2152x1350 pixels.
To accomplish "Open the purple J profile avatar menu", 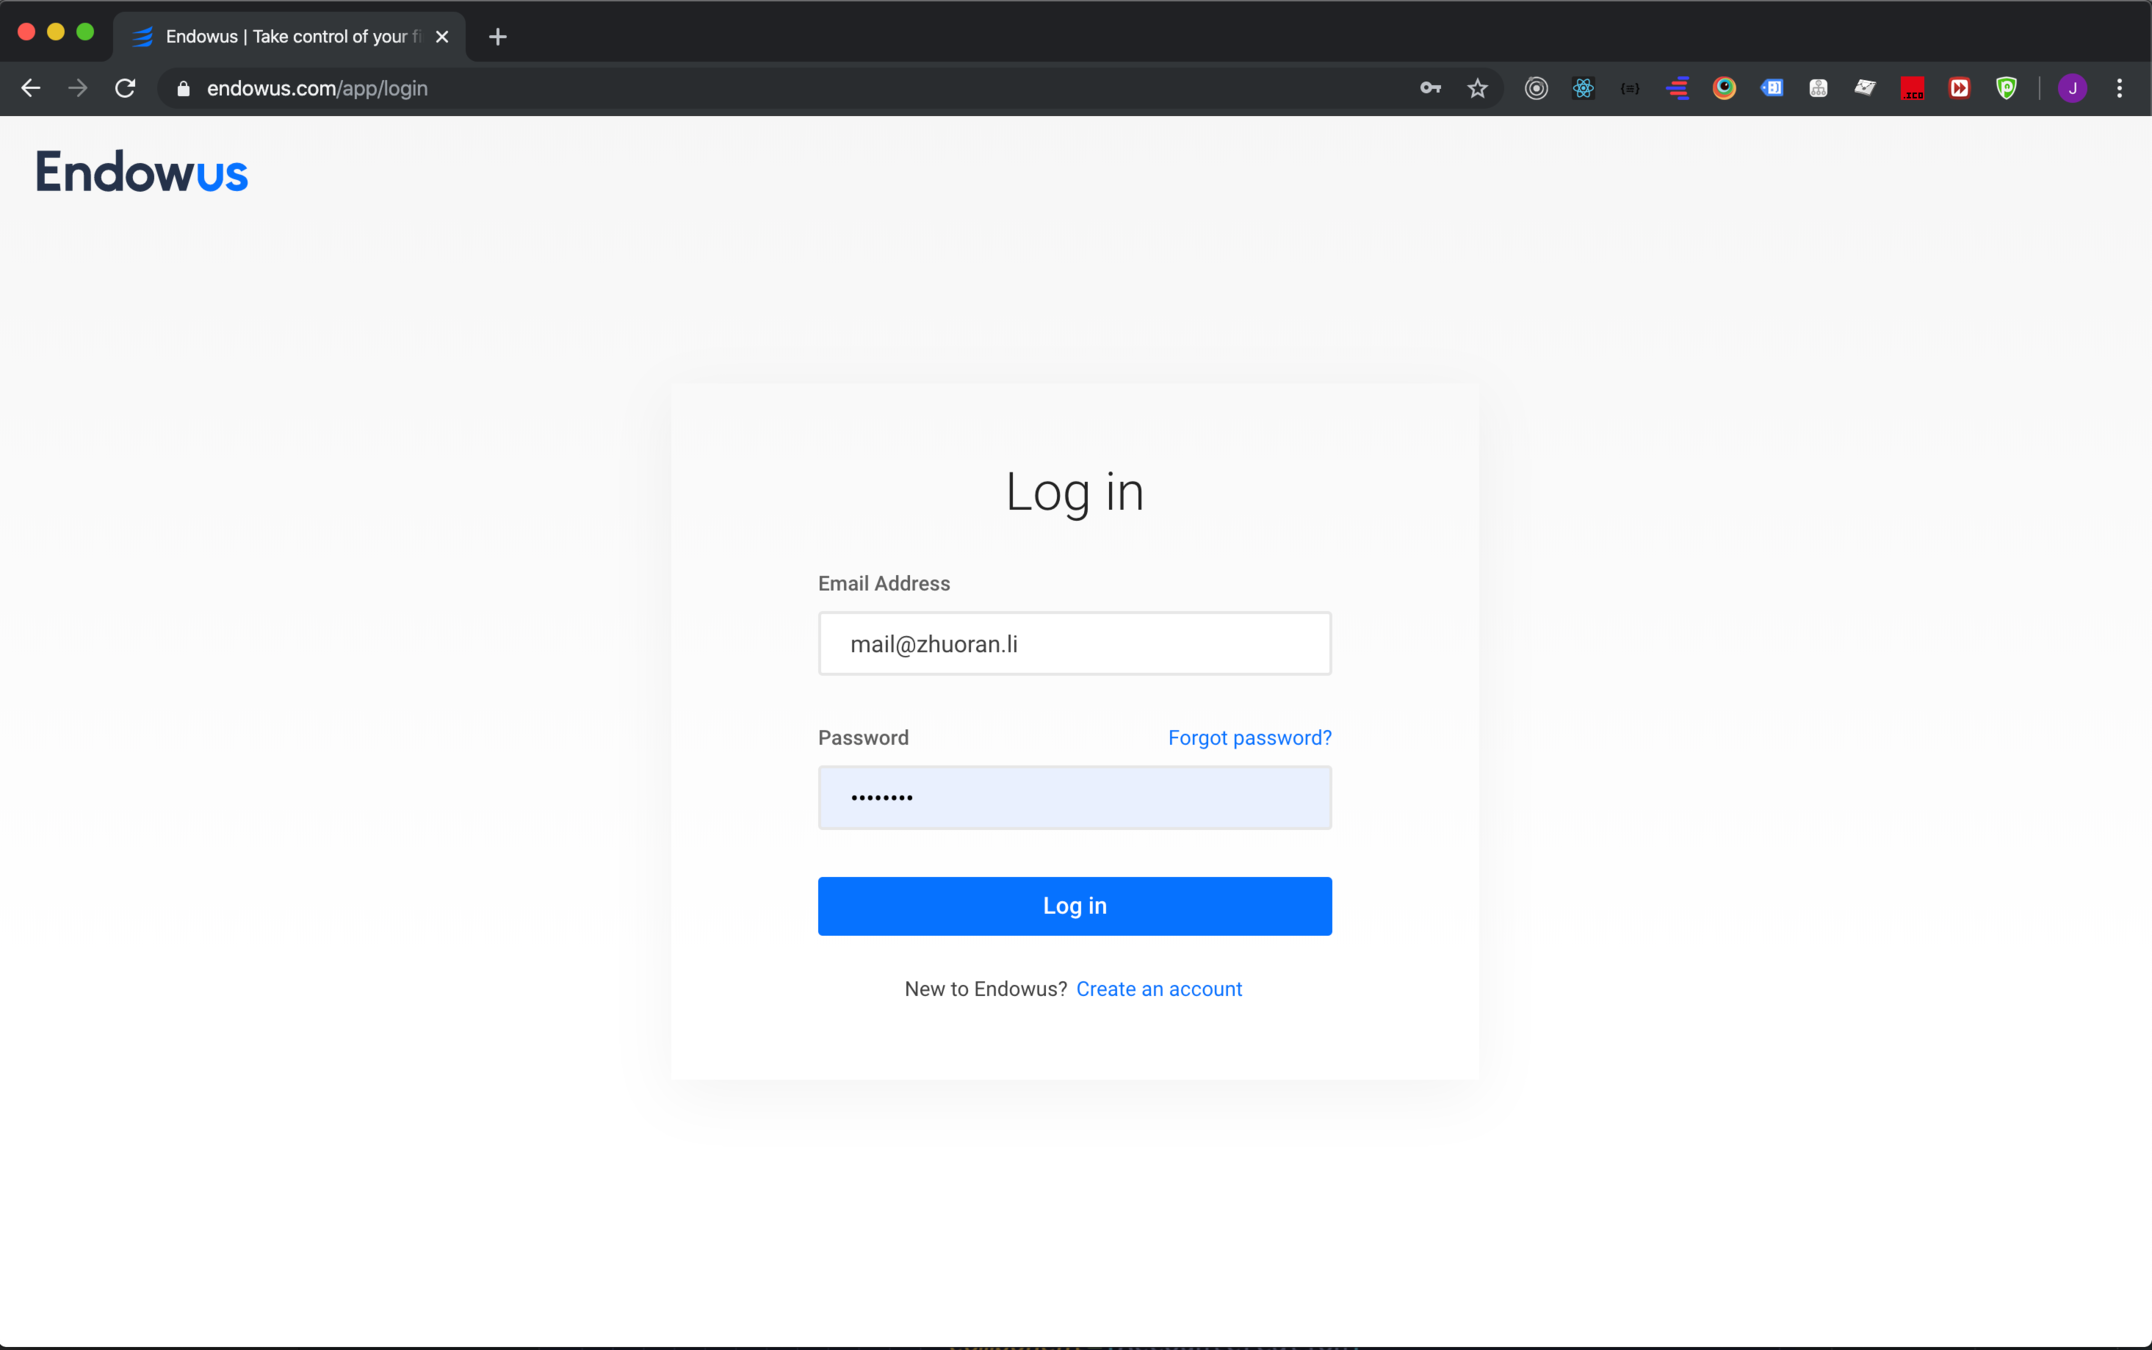I will pyautogui.click(x=2072, y=89).
